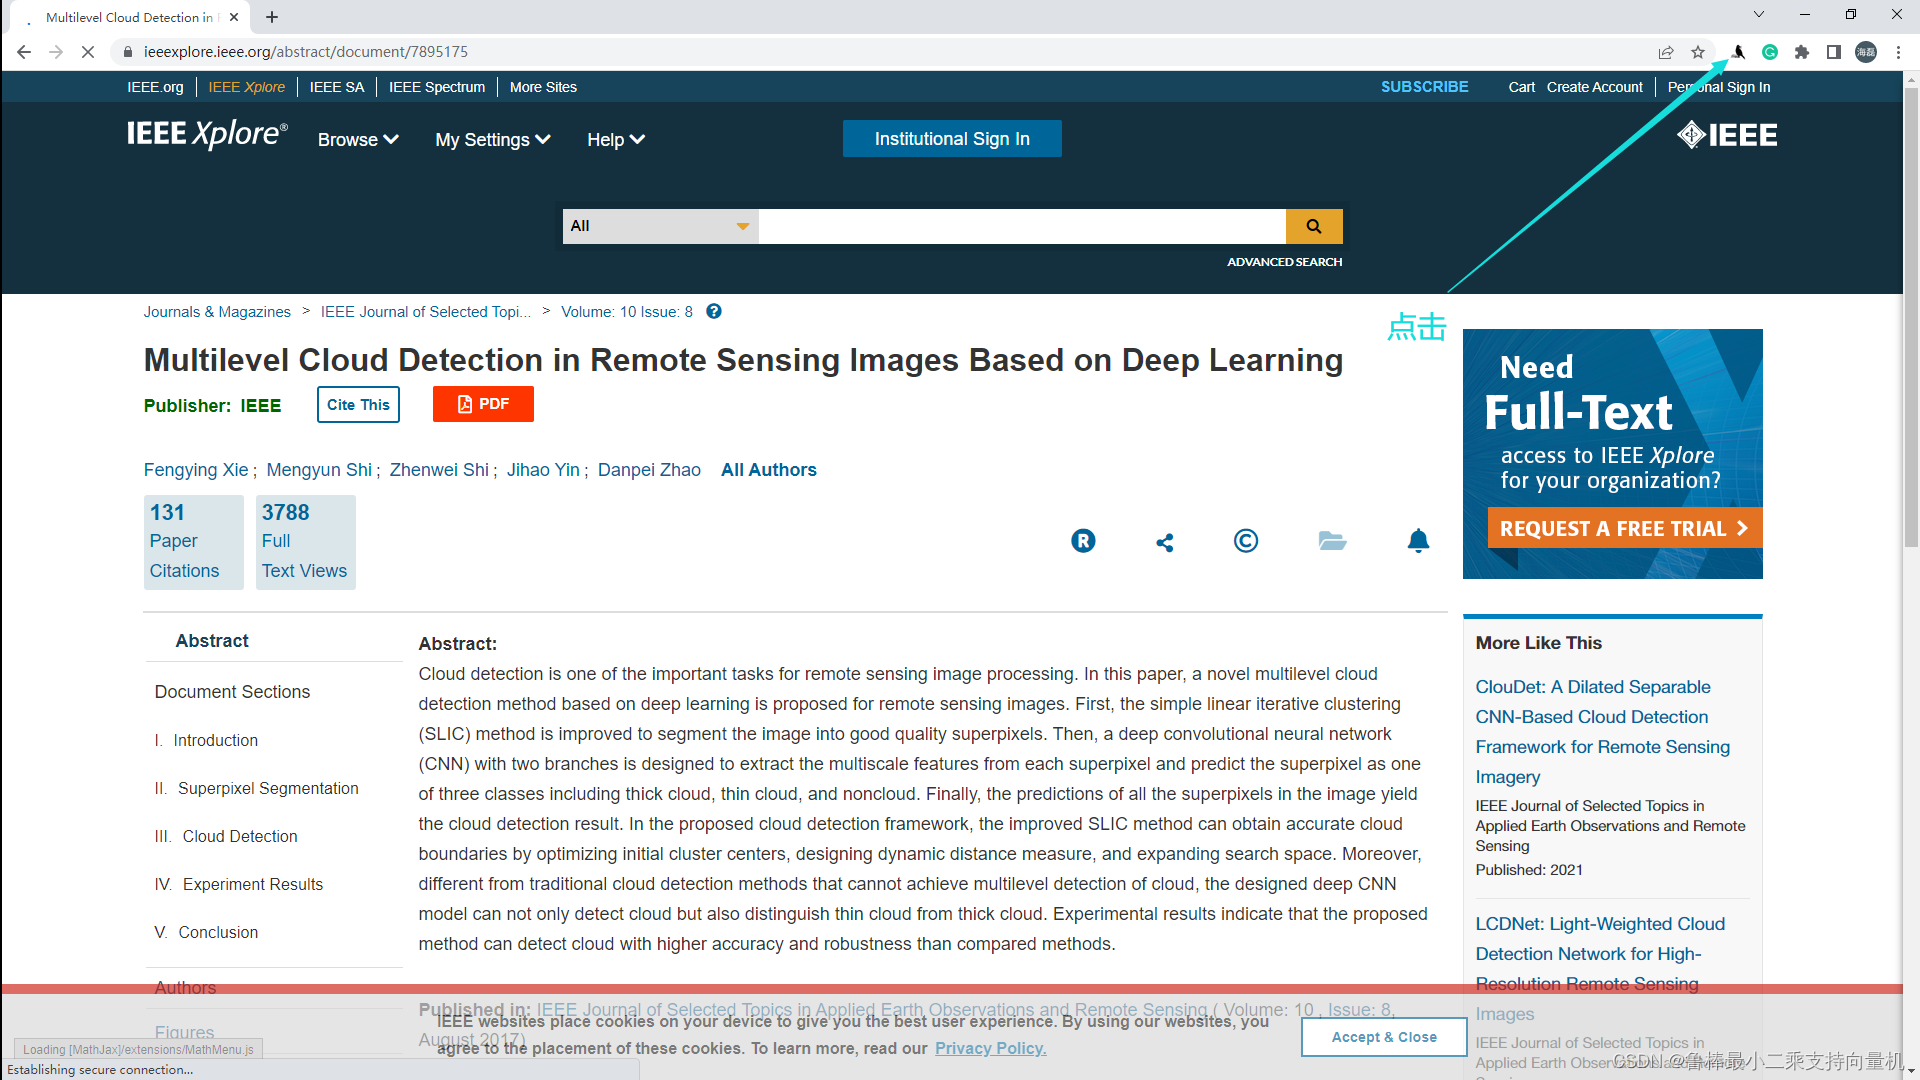Image resolution: width=1920 pixels, height=1080 pixels.
Task: Click the IEEE Xplore logo
Action: coord(207,134)
